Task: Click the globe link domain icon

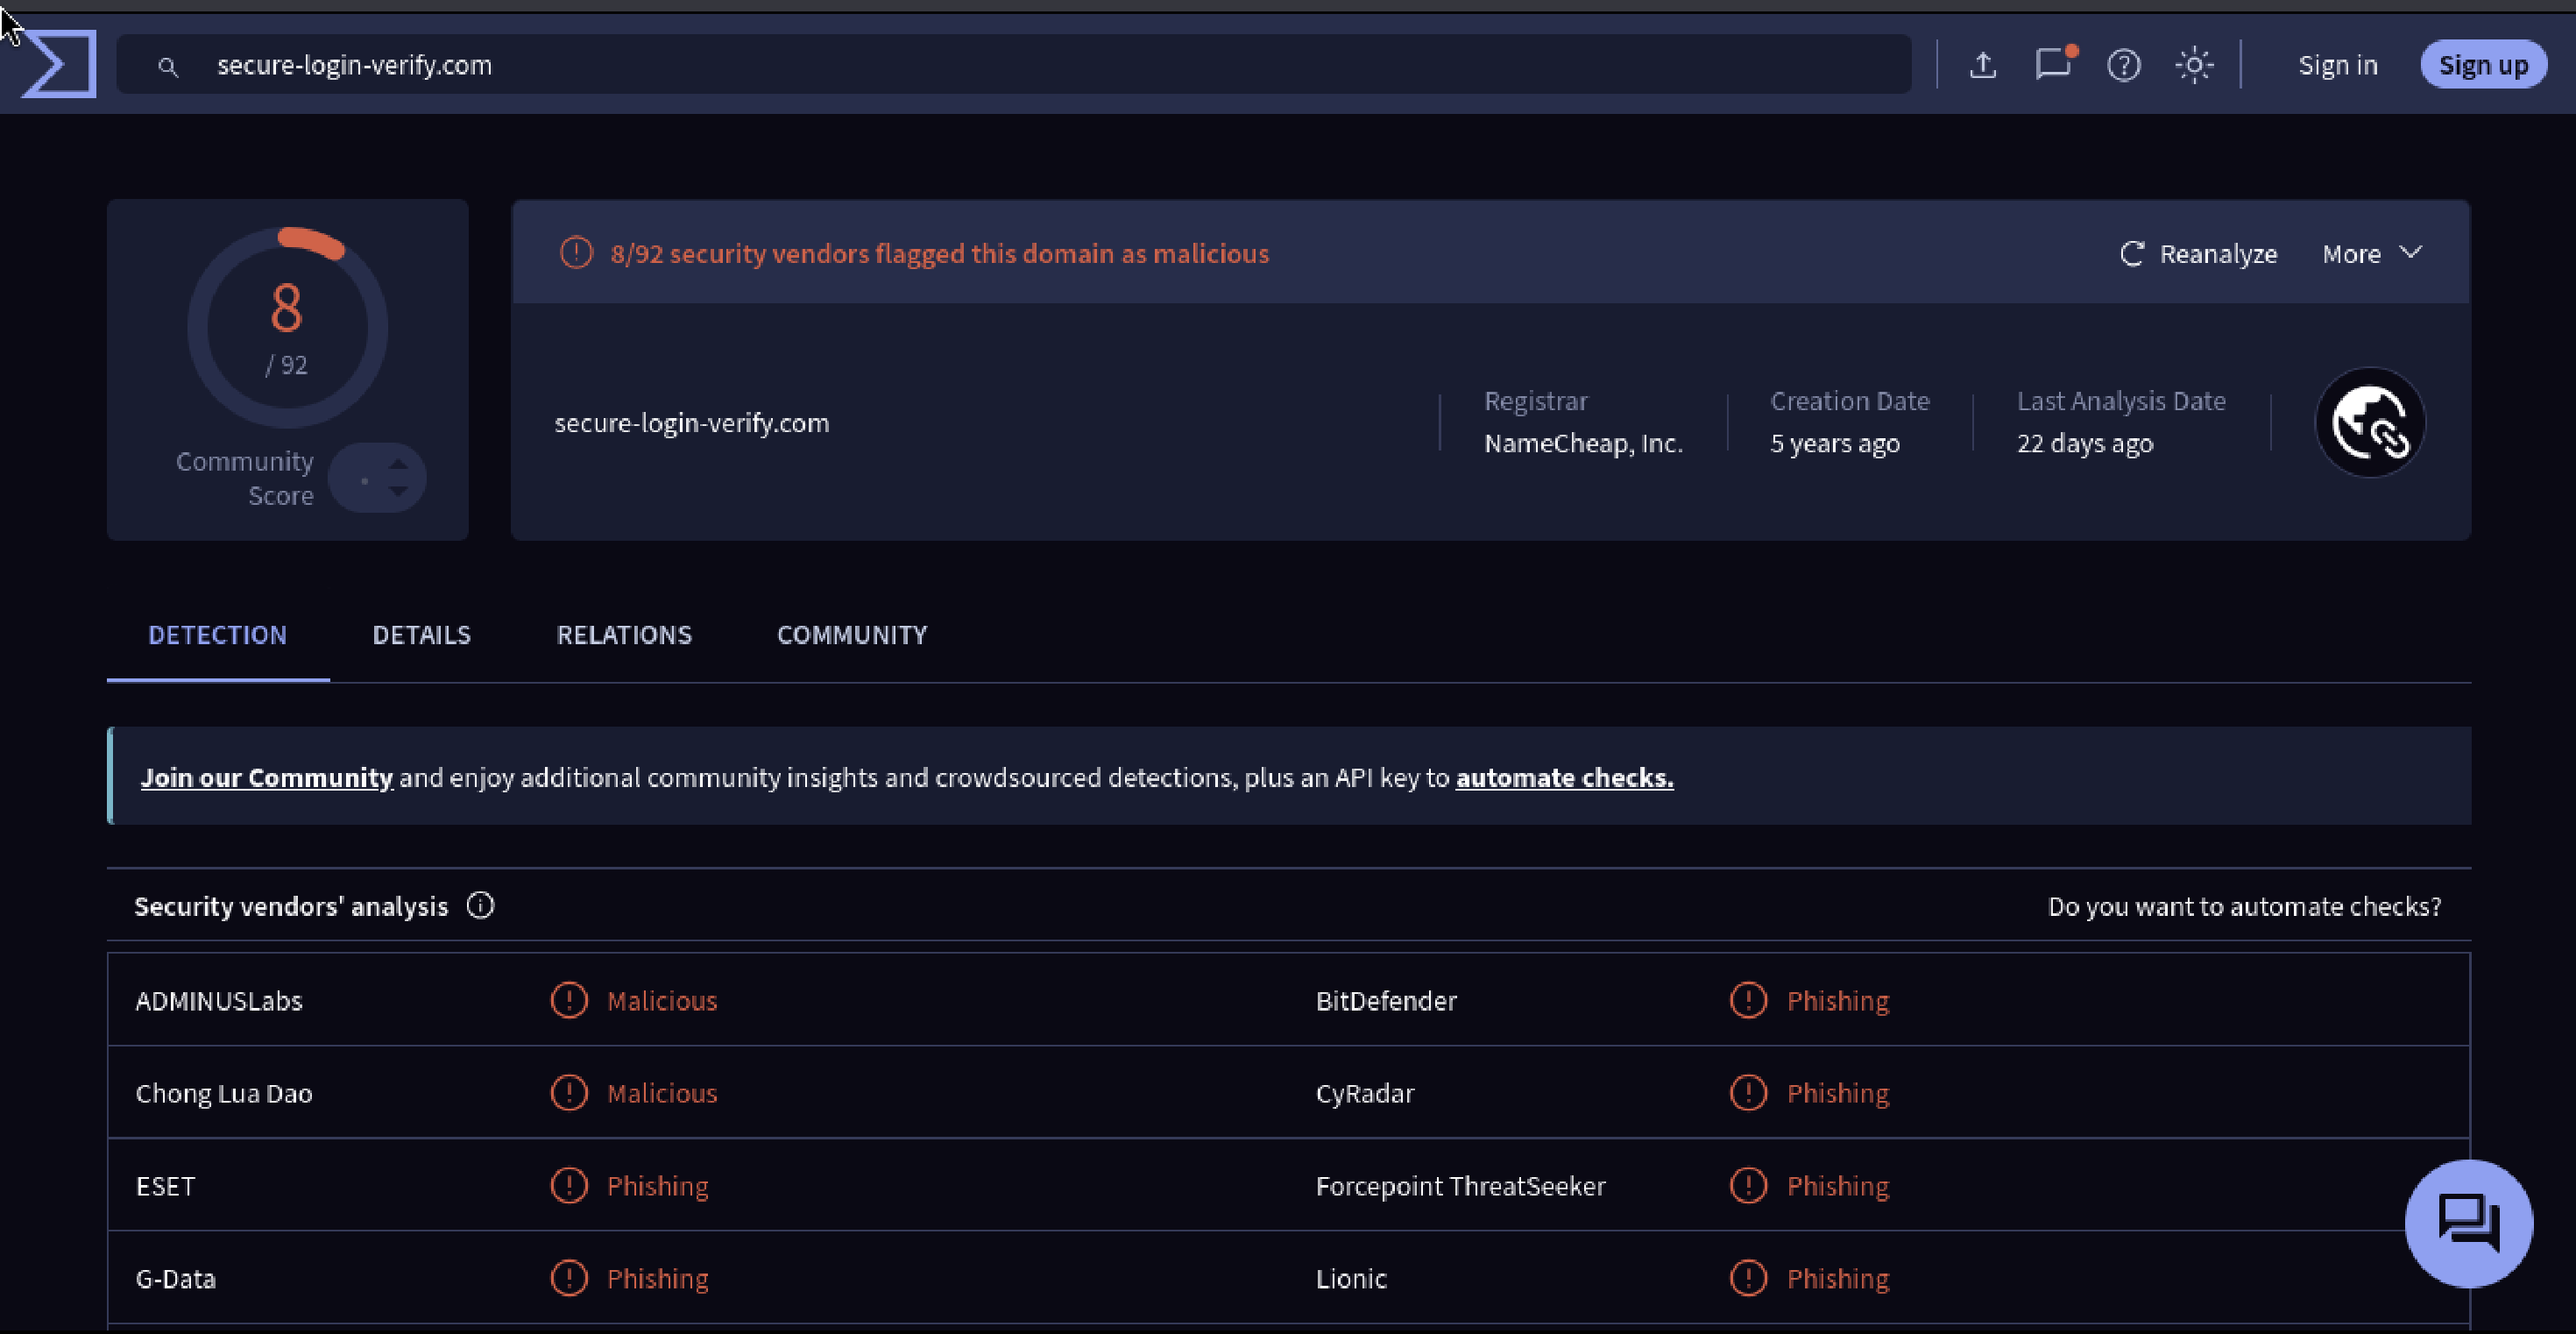Action: [2370, 422]
